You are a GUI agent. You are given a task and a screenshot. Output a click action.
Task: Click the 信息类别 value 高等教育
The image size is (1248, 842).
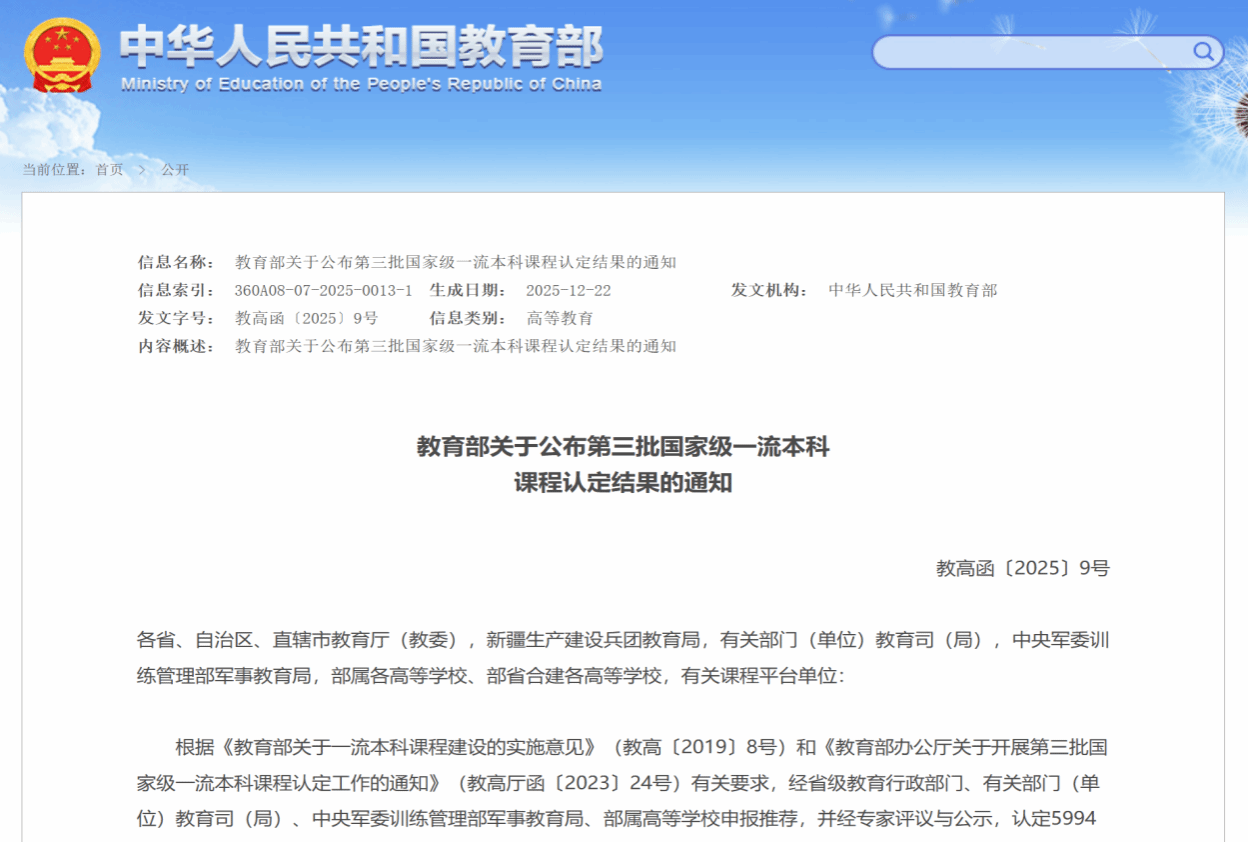(560, 319)
